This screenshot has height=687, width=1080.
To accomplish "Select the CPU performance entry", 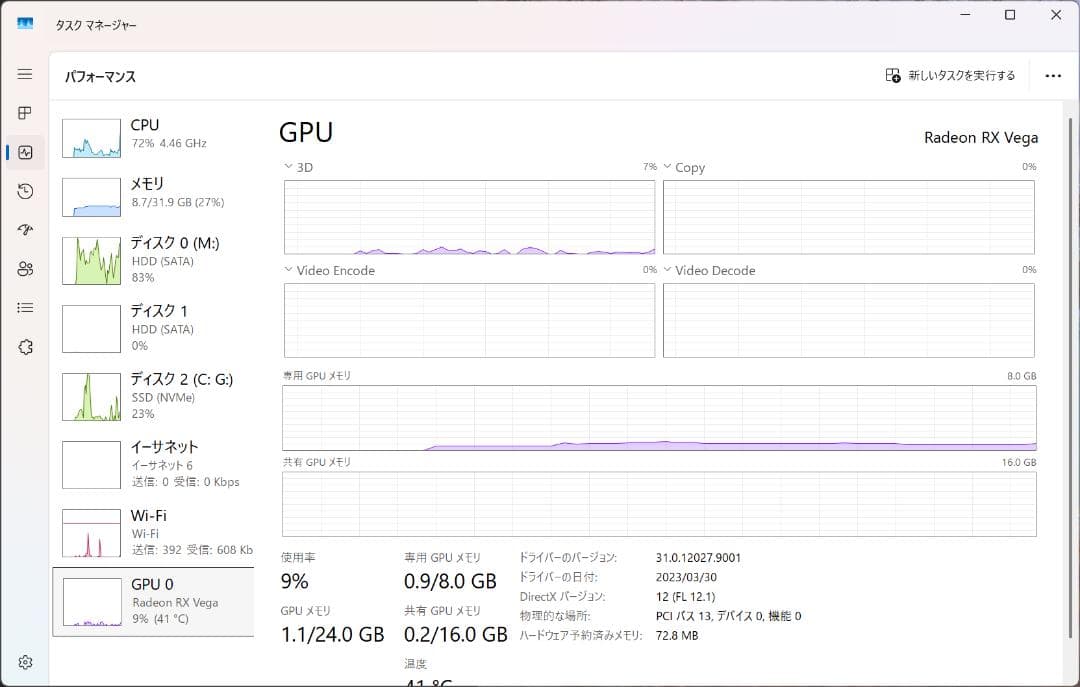I will coord(150,139).
